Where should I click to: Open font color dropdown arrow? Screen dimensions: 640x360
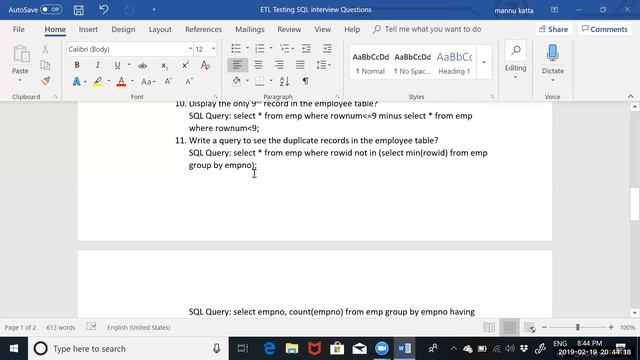click(132, 81)
